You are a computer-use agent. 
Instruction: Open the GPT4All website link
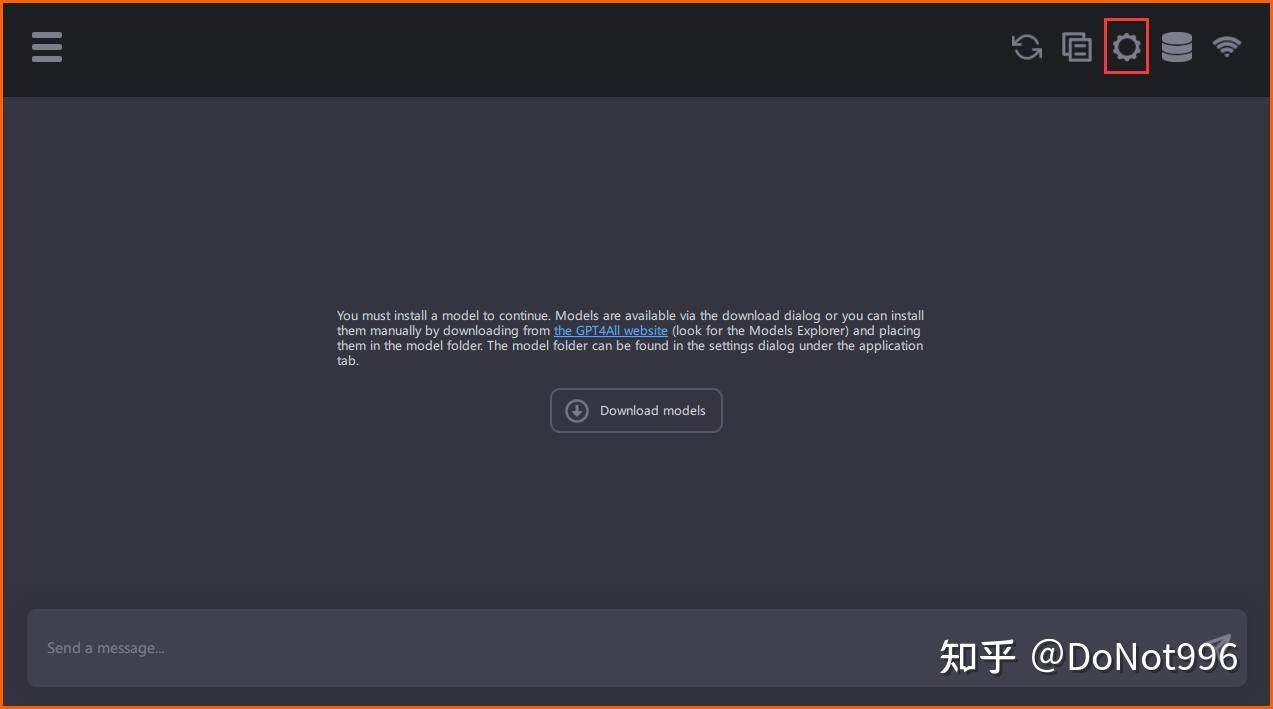click(x=611, y=331)
